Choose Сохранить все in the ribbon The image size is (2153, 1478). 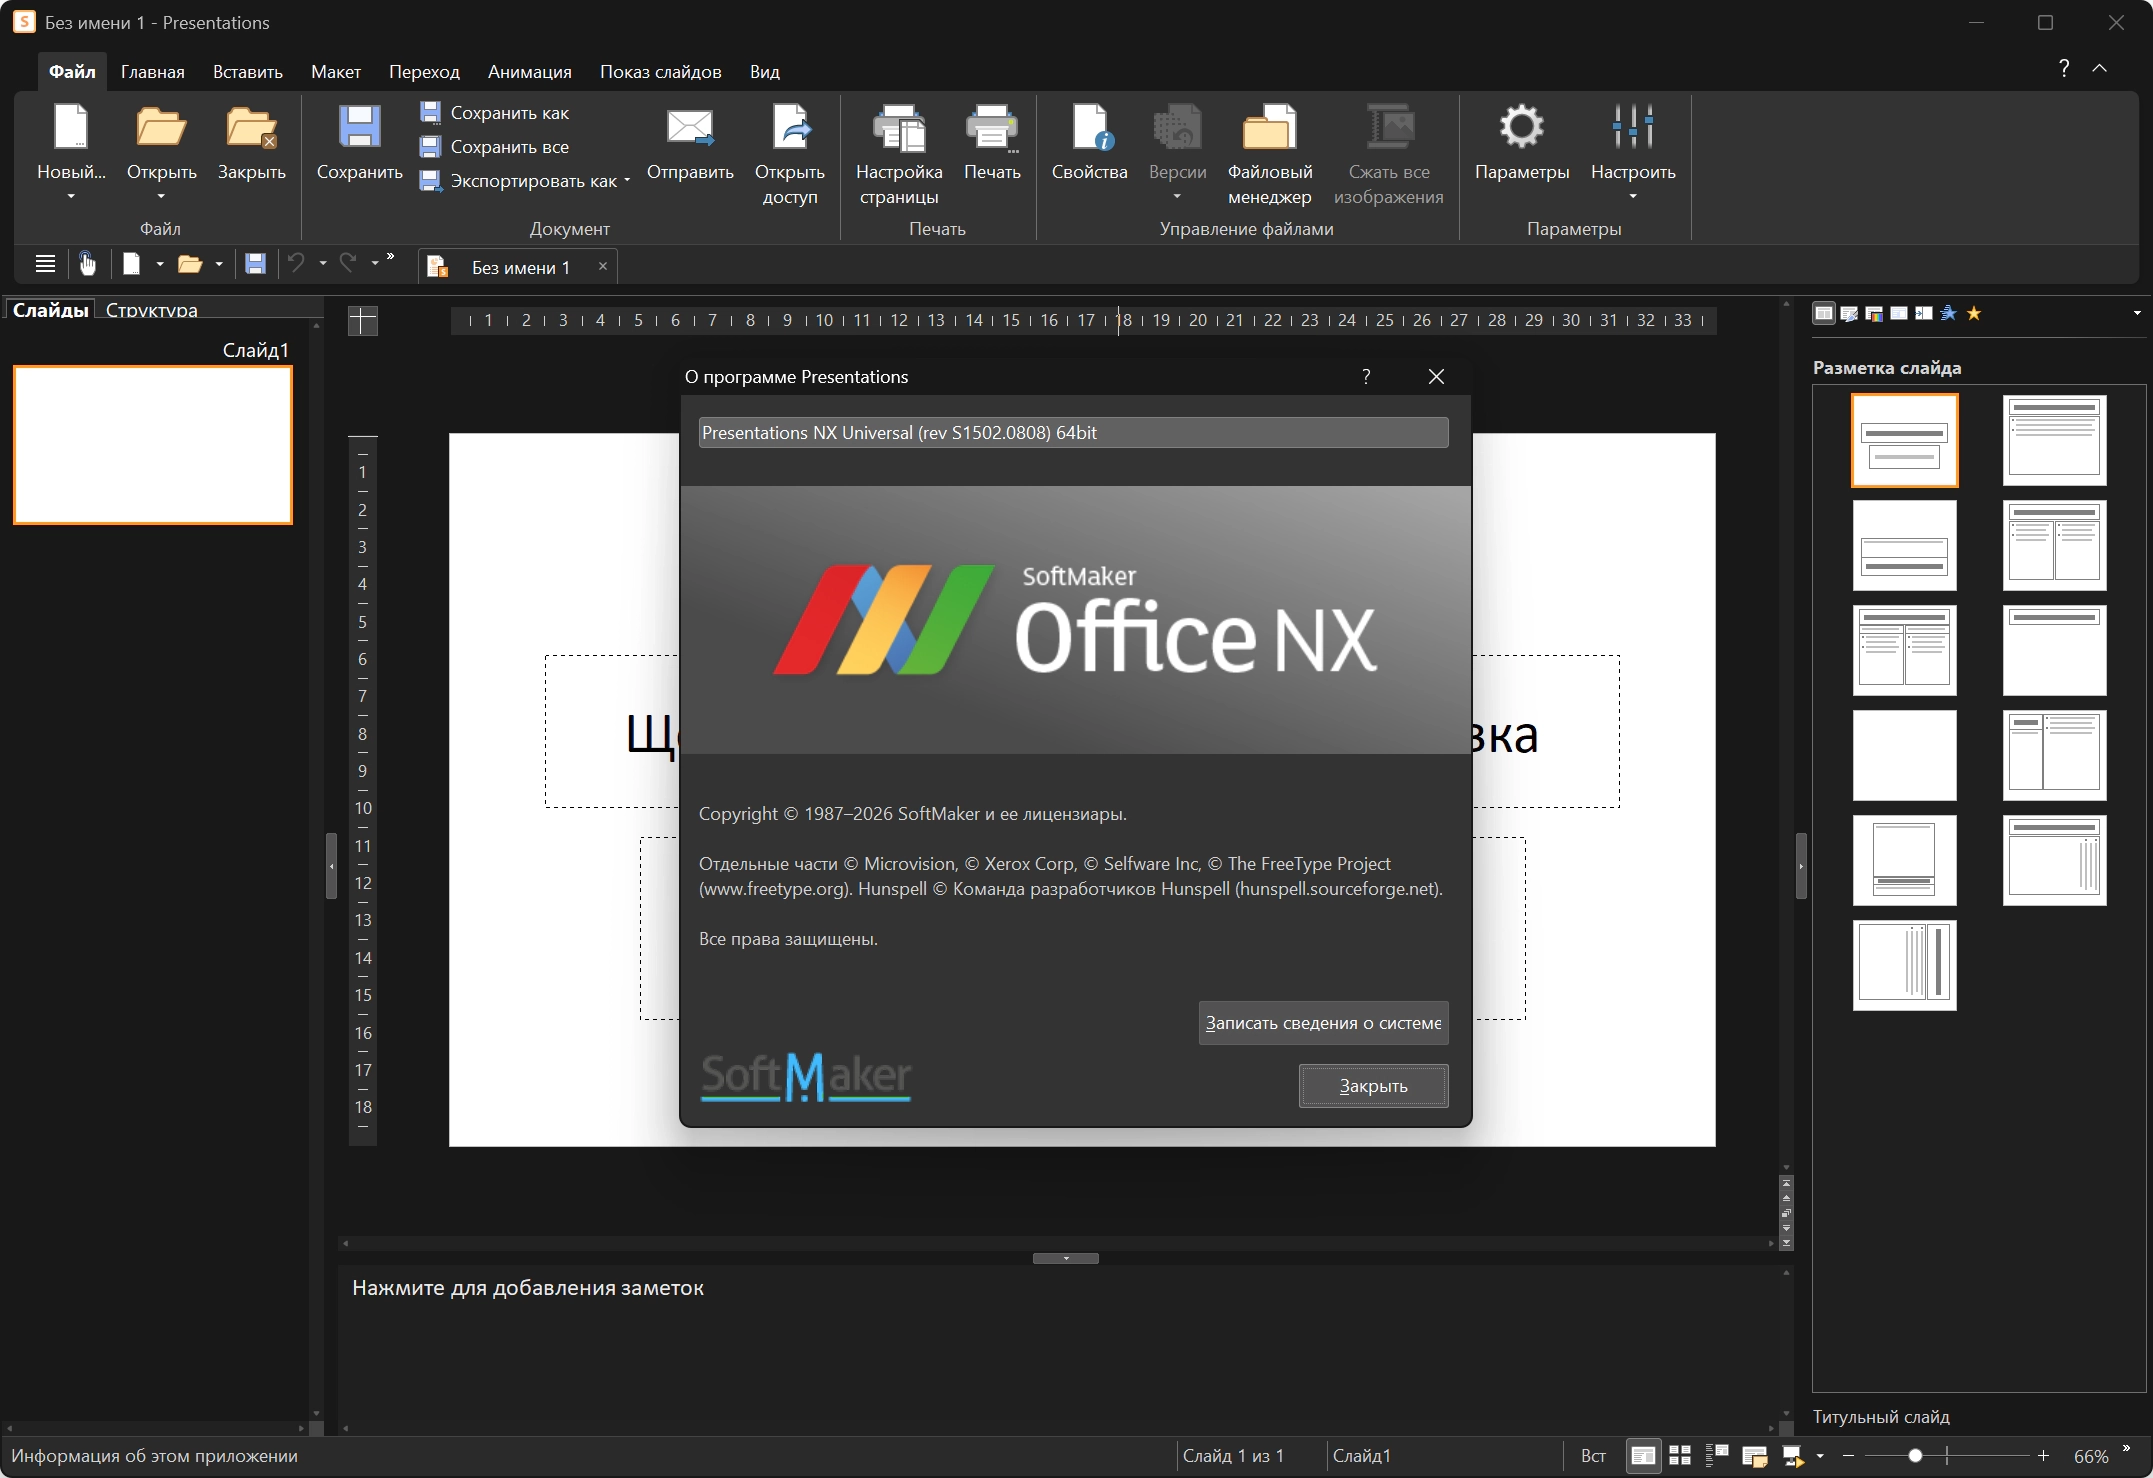click(495, 147)
